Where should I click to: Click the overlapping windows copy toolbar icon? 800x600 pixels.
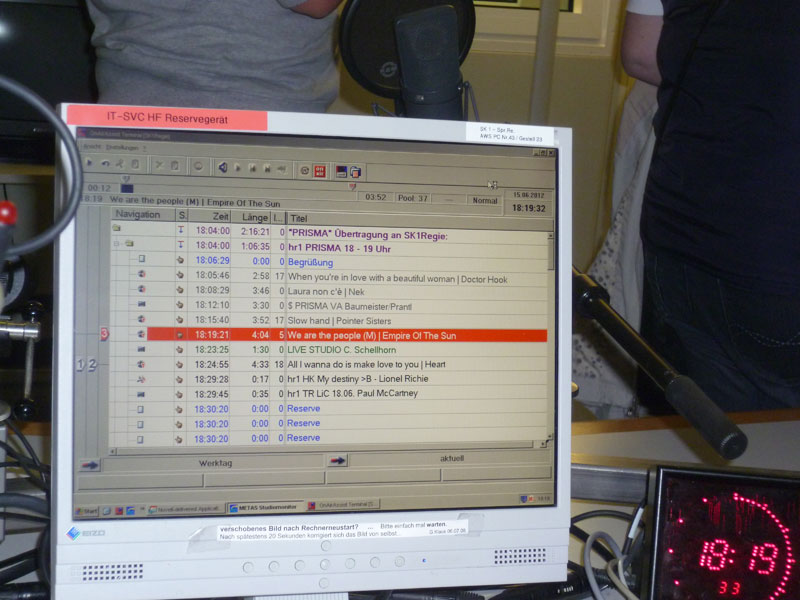coord(356,172)
